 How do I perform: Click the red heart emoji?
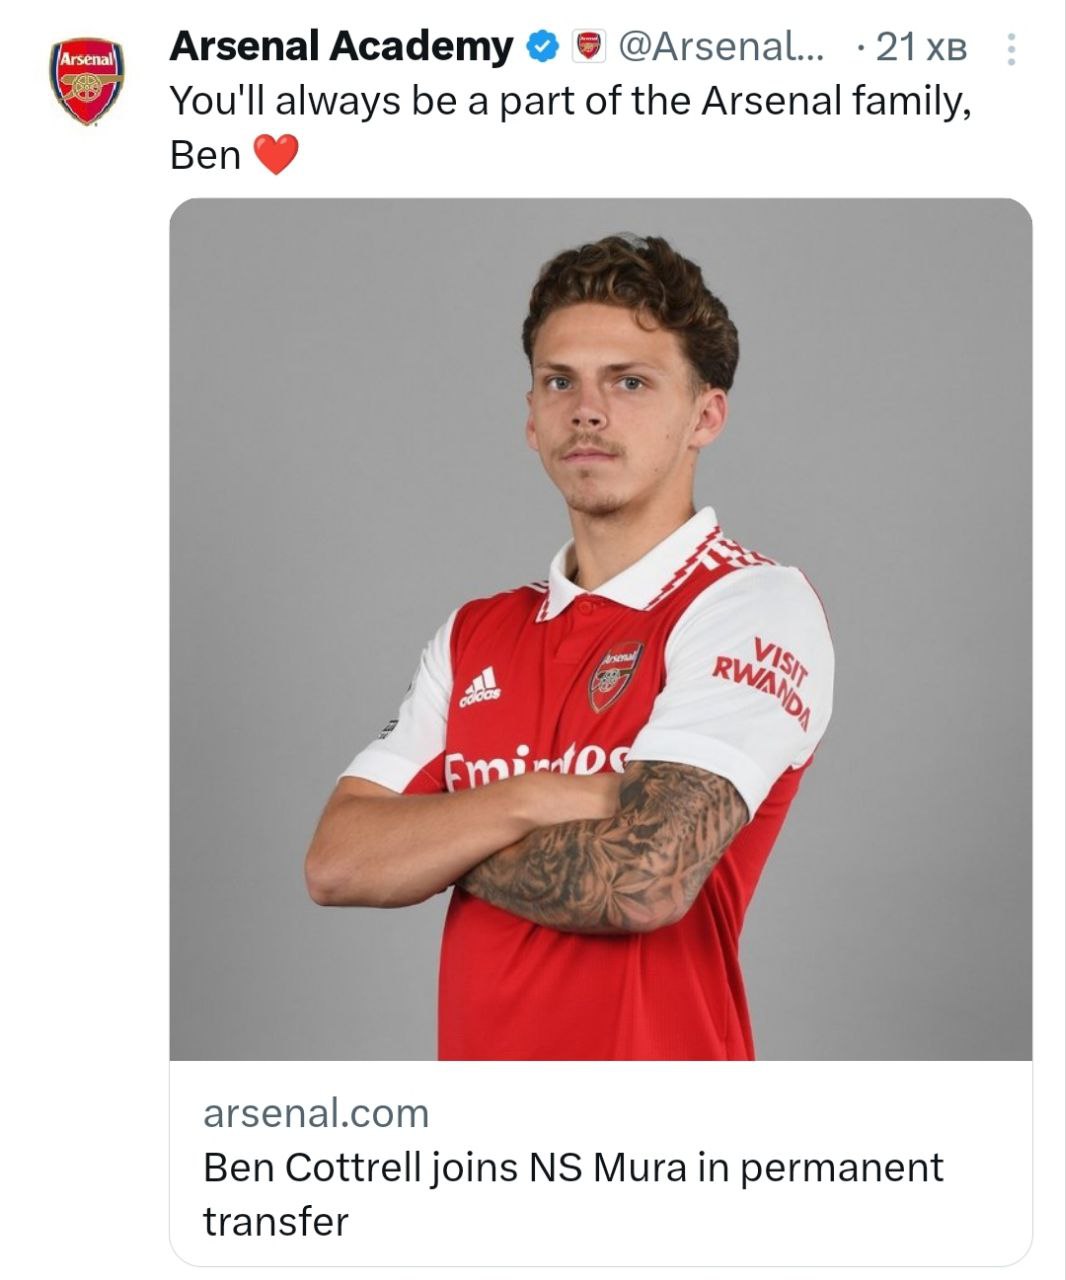point(276,155)
